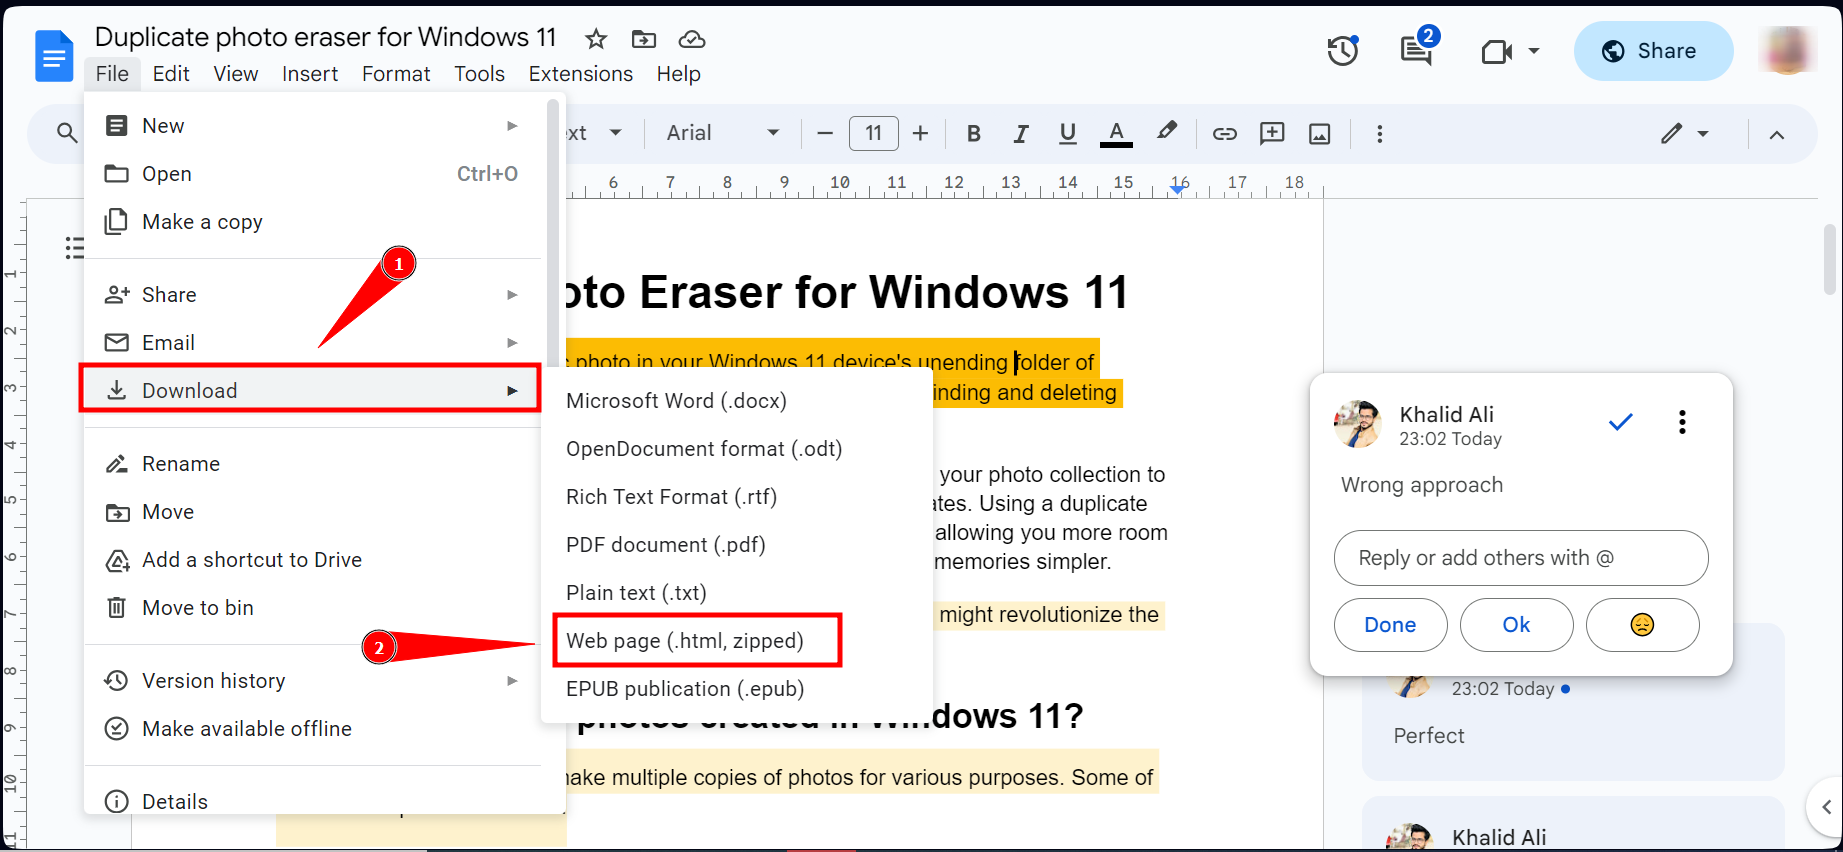Increase font size with plus

click(x=921, y=133)
